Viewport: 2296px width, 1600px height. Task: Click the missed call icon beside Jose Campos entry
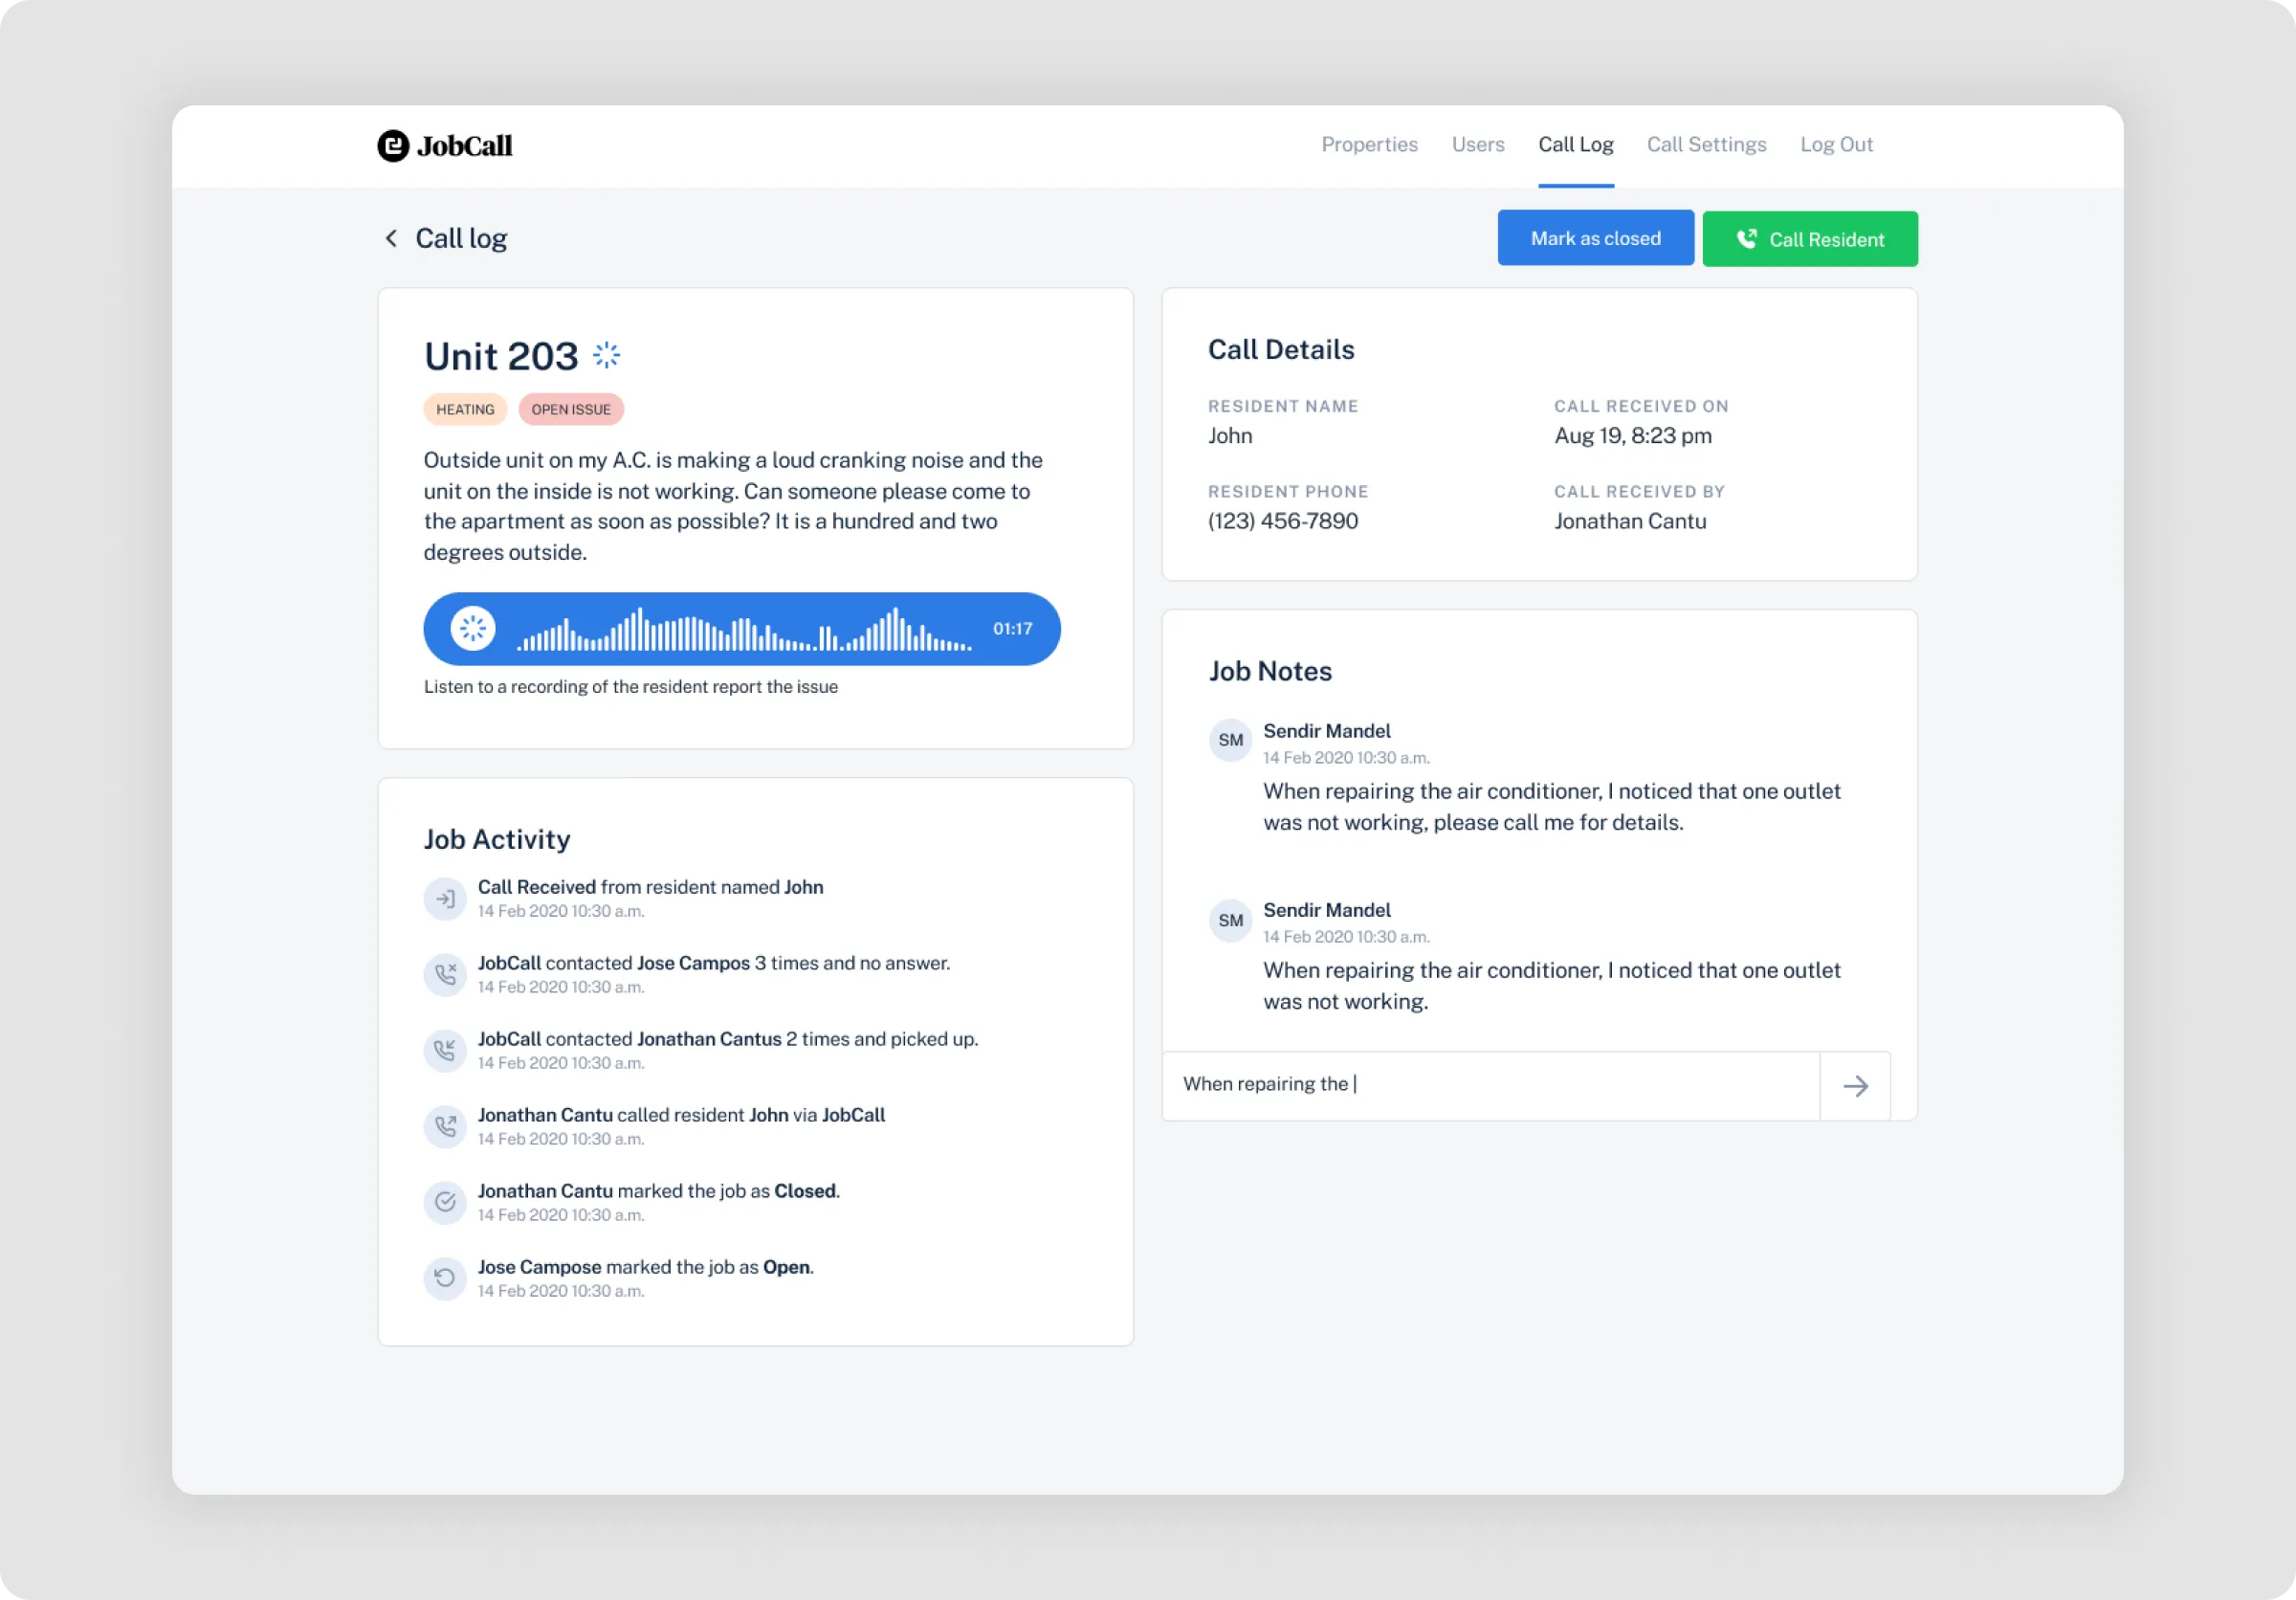tap(445, 974)
